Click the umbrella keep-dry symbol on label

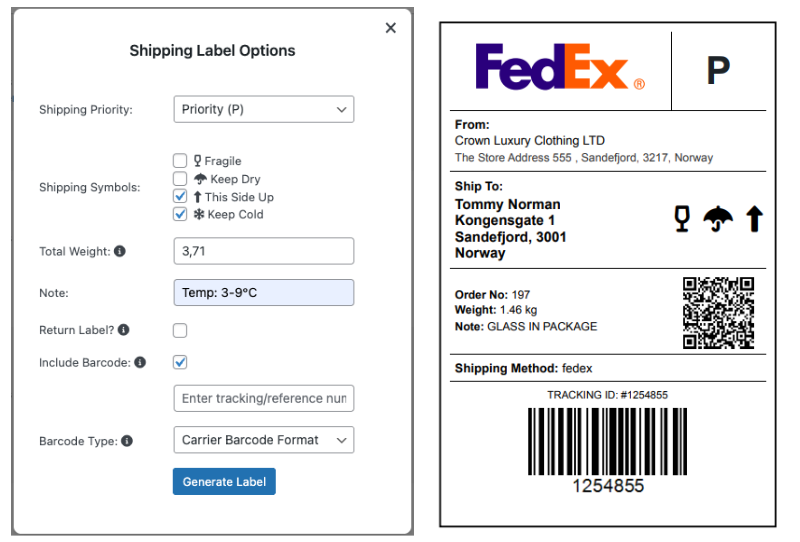tap(717, 219)
